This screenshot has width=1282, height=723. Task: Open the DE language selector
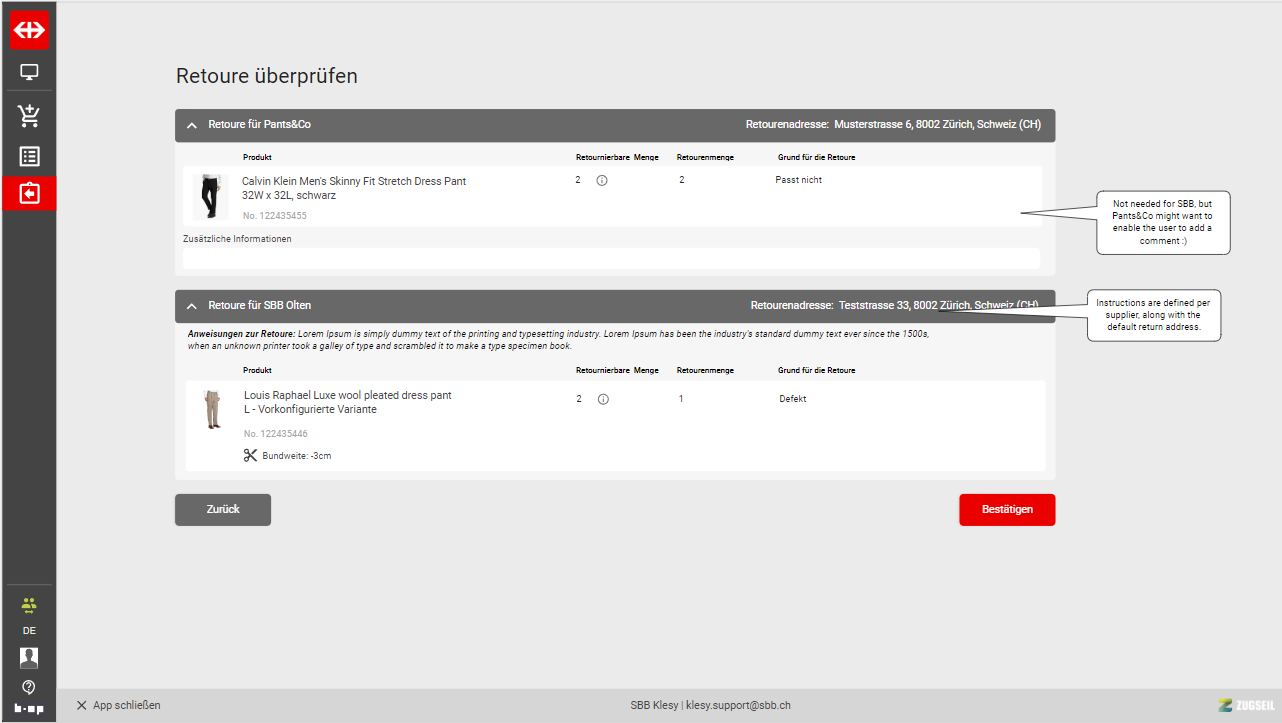click(x=29, y=631)
